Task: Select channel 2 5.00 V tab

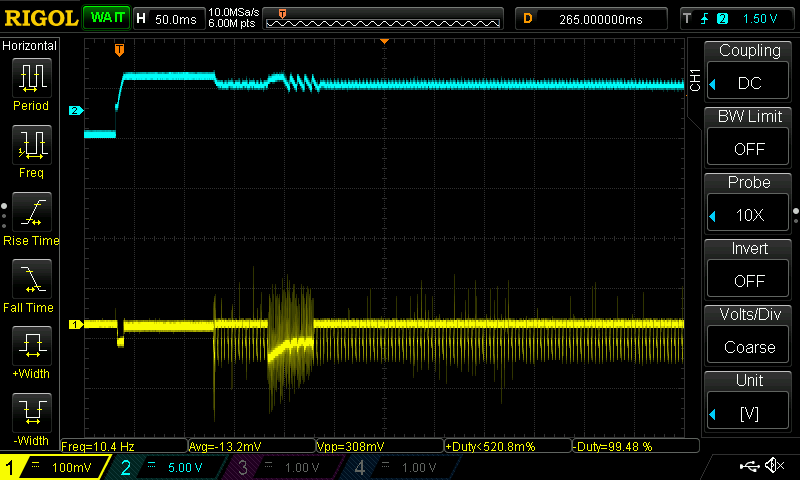Action: pos(168,467)
